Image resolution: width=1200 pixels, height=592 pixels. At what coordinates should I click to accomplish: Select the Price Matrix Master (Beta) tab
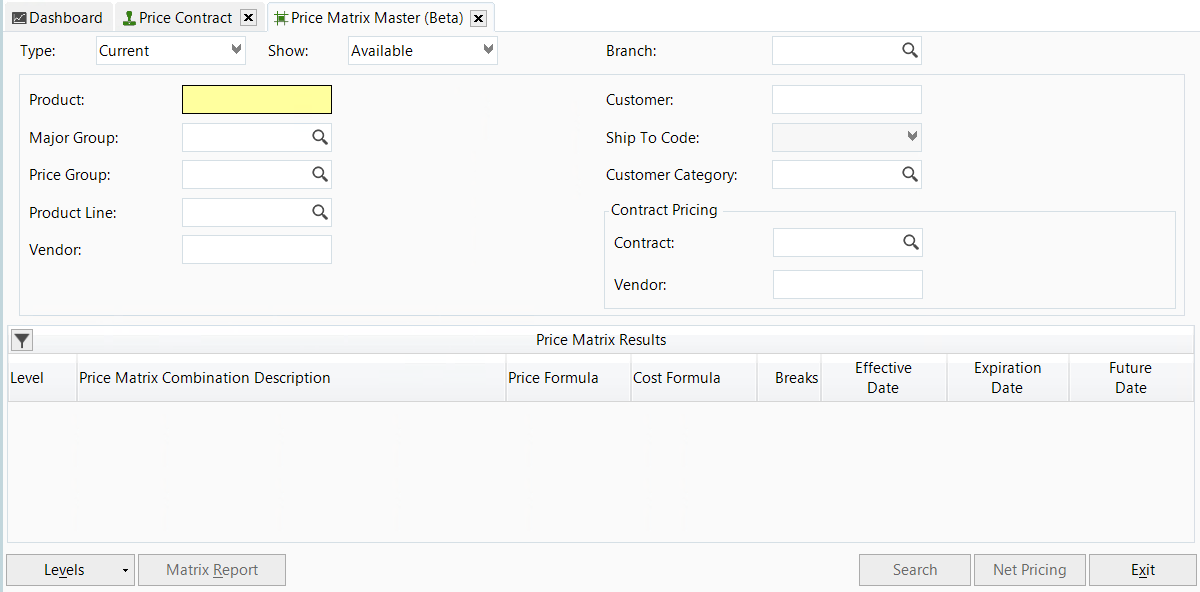click(370, 17)
